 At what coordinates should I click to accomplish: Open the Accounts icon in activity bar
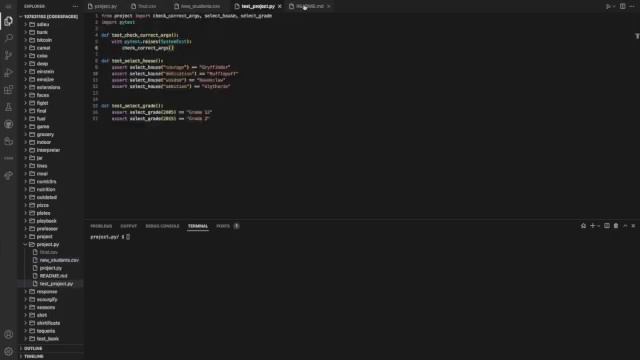(x=8, y=334)
